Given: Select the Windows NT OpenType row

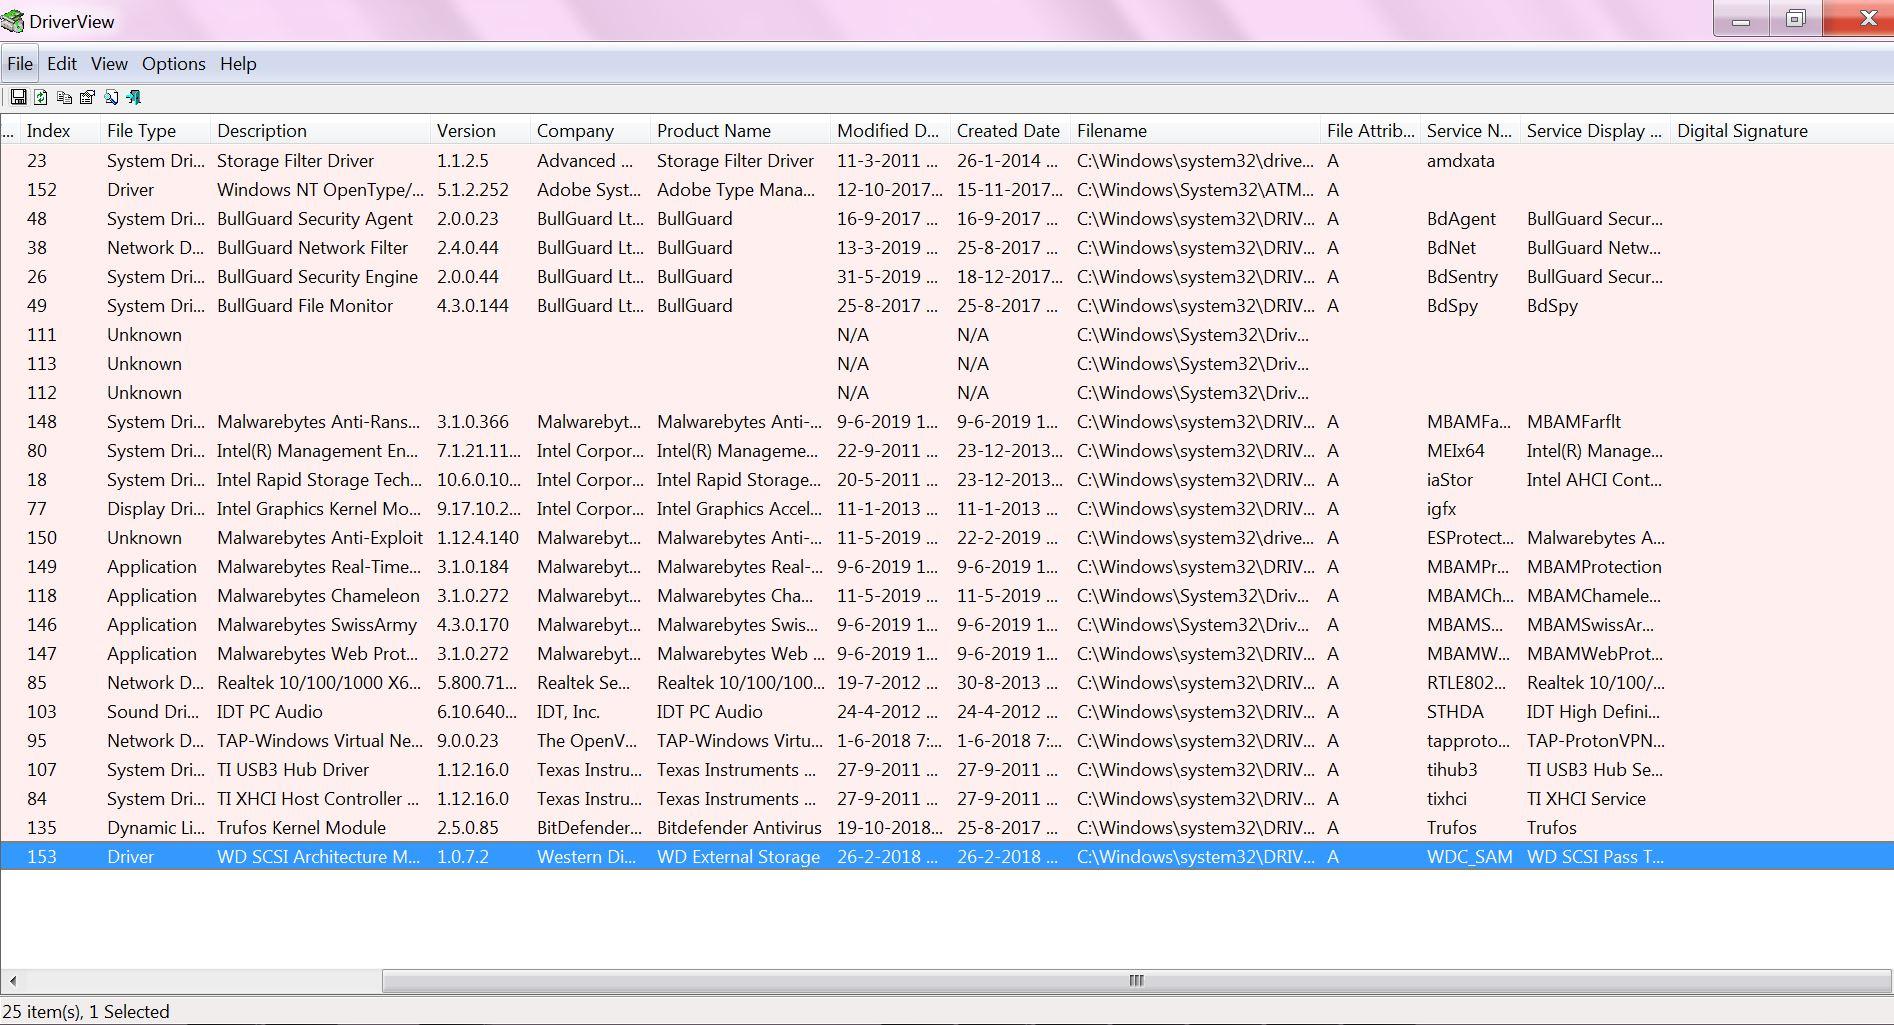Looking at the screenshot, I should [946, 190].
